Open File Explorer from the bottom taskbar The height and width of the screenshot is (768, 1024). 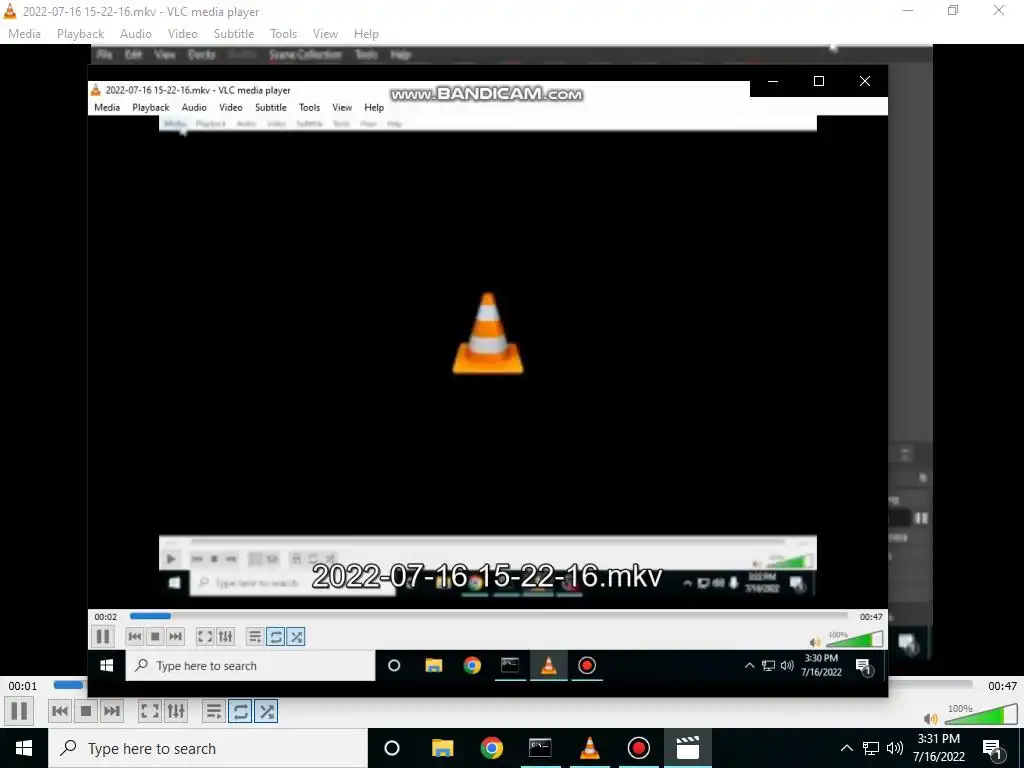click(442, 748)
